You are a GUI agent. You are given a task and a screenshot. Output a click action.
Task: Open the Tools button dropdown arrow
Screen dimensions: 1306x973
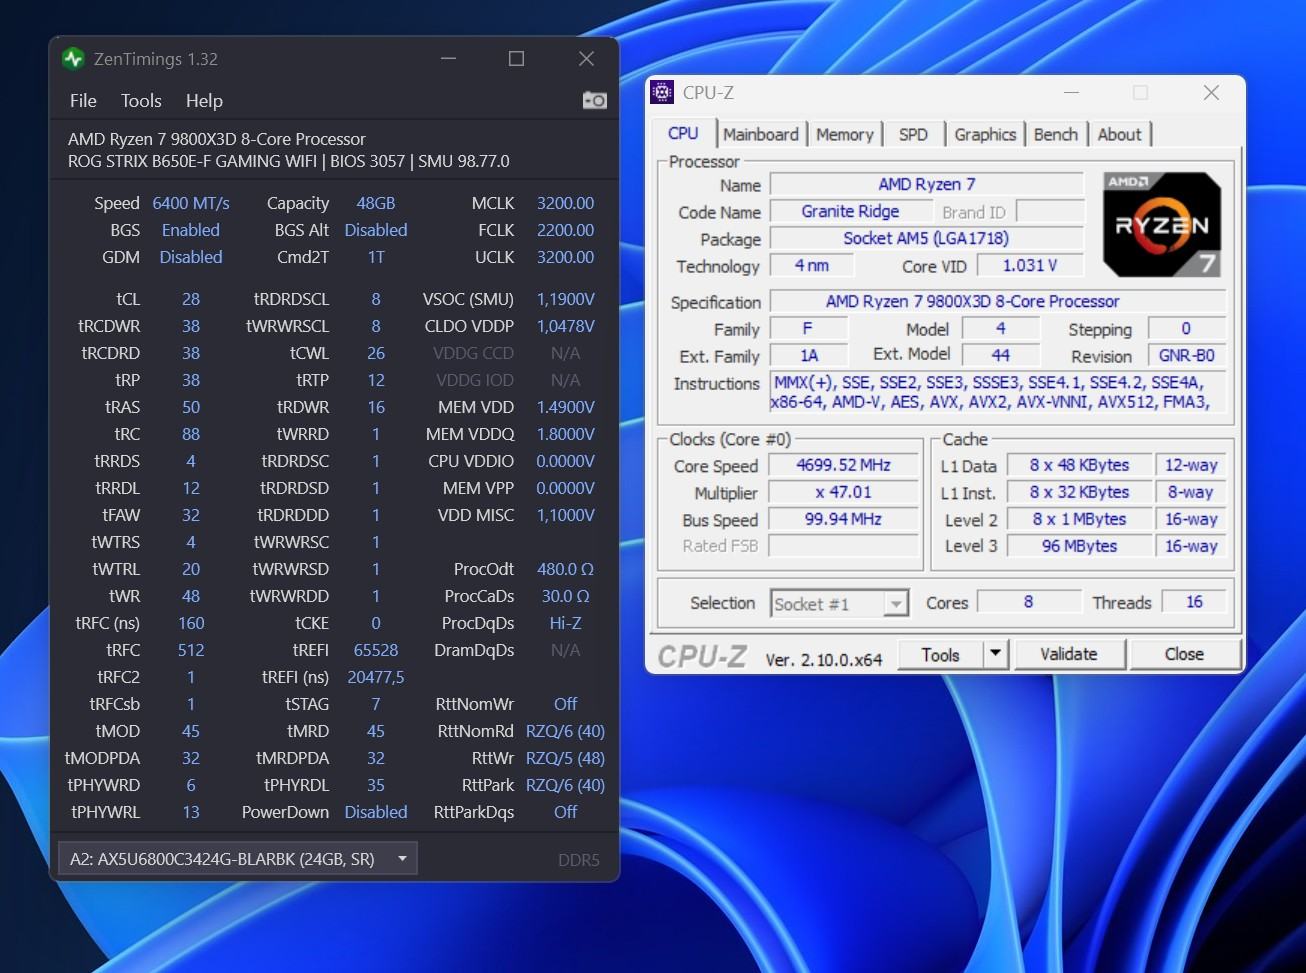click(x=995, y=654)
